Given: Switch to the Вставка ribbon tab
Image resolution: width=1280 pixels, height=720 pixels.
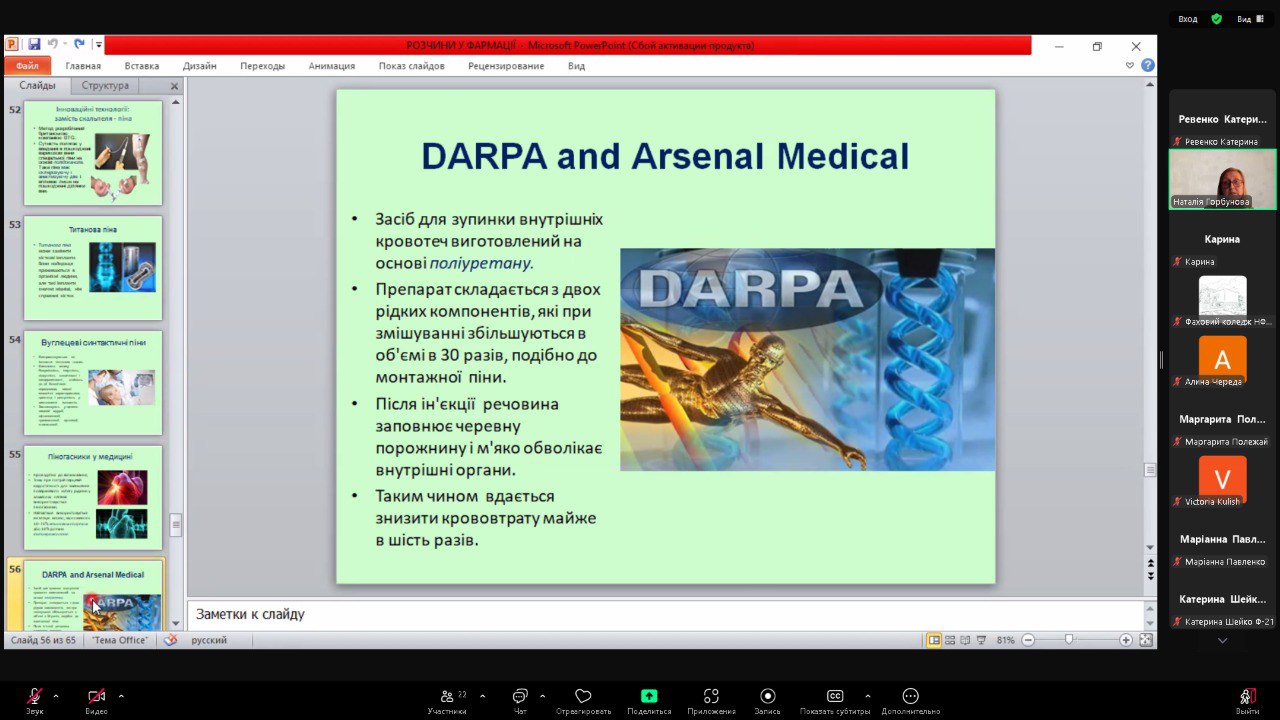Looking at the screenshot, I should click(x=142, y=66).
